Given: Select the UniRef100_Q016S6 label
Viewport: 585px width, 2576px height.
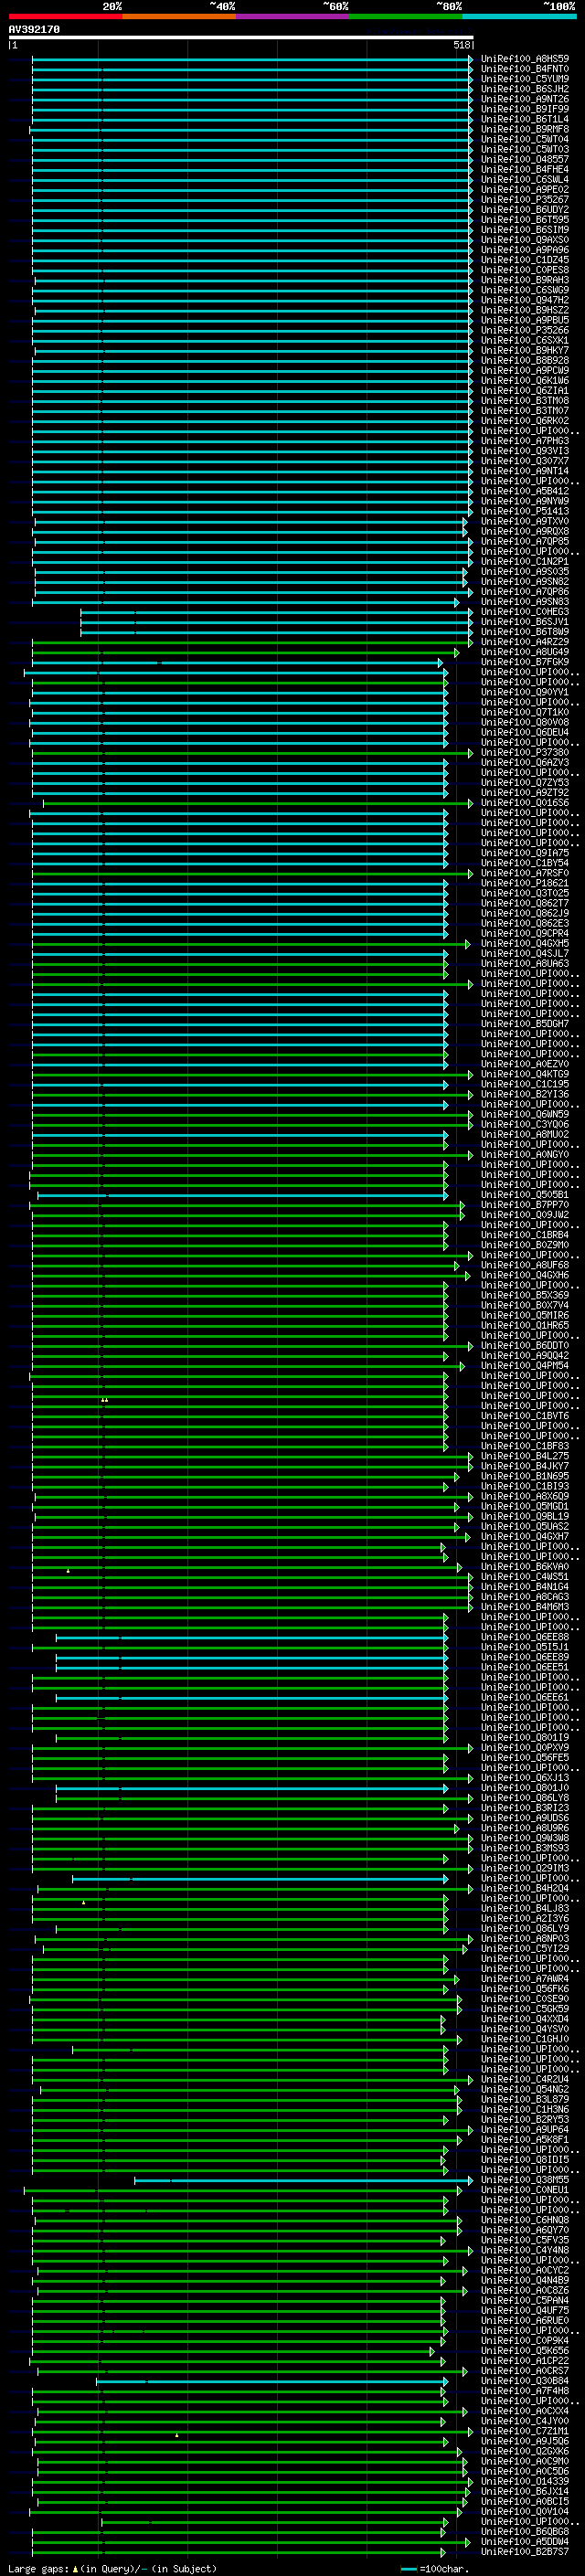Looking at the screenshot, I should (525, 801).
